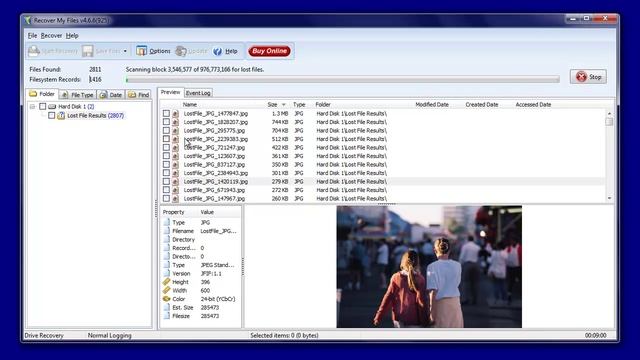Check the box for LostFile_JPG_147967.jpg

point(166,198)
